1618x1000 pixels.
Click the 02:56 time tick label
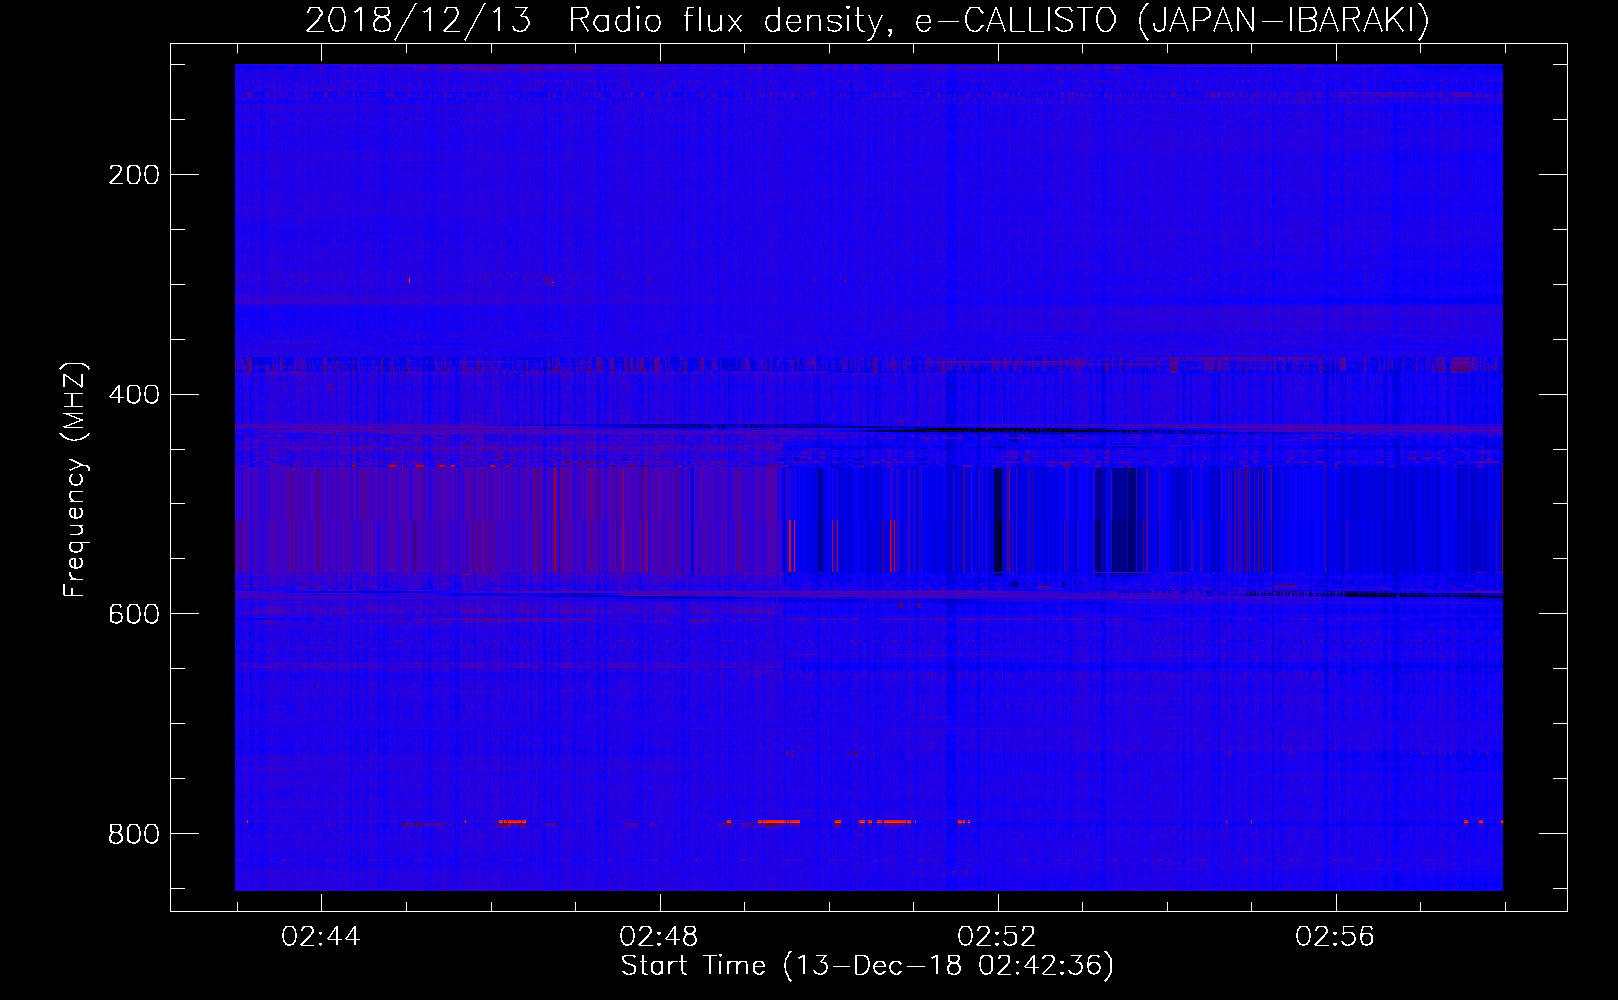pyautogui.click(x=1335, y=937)
